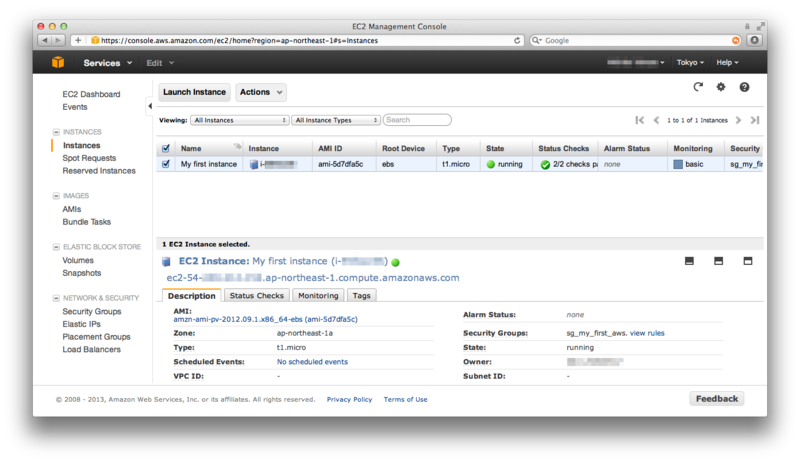
Task: Open Load Balancers in sidebar
Action: coord(92,350)
